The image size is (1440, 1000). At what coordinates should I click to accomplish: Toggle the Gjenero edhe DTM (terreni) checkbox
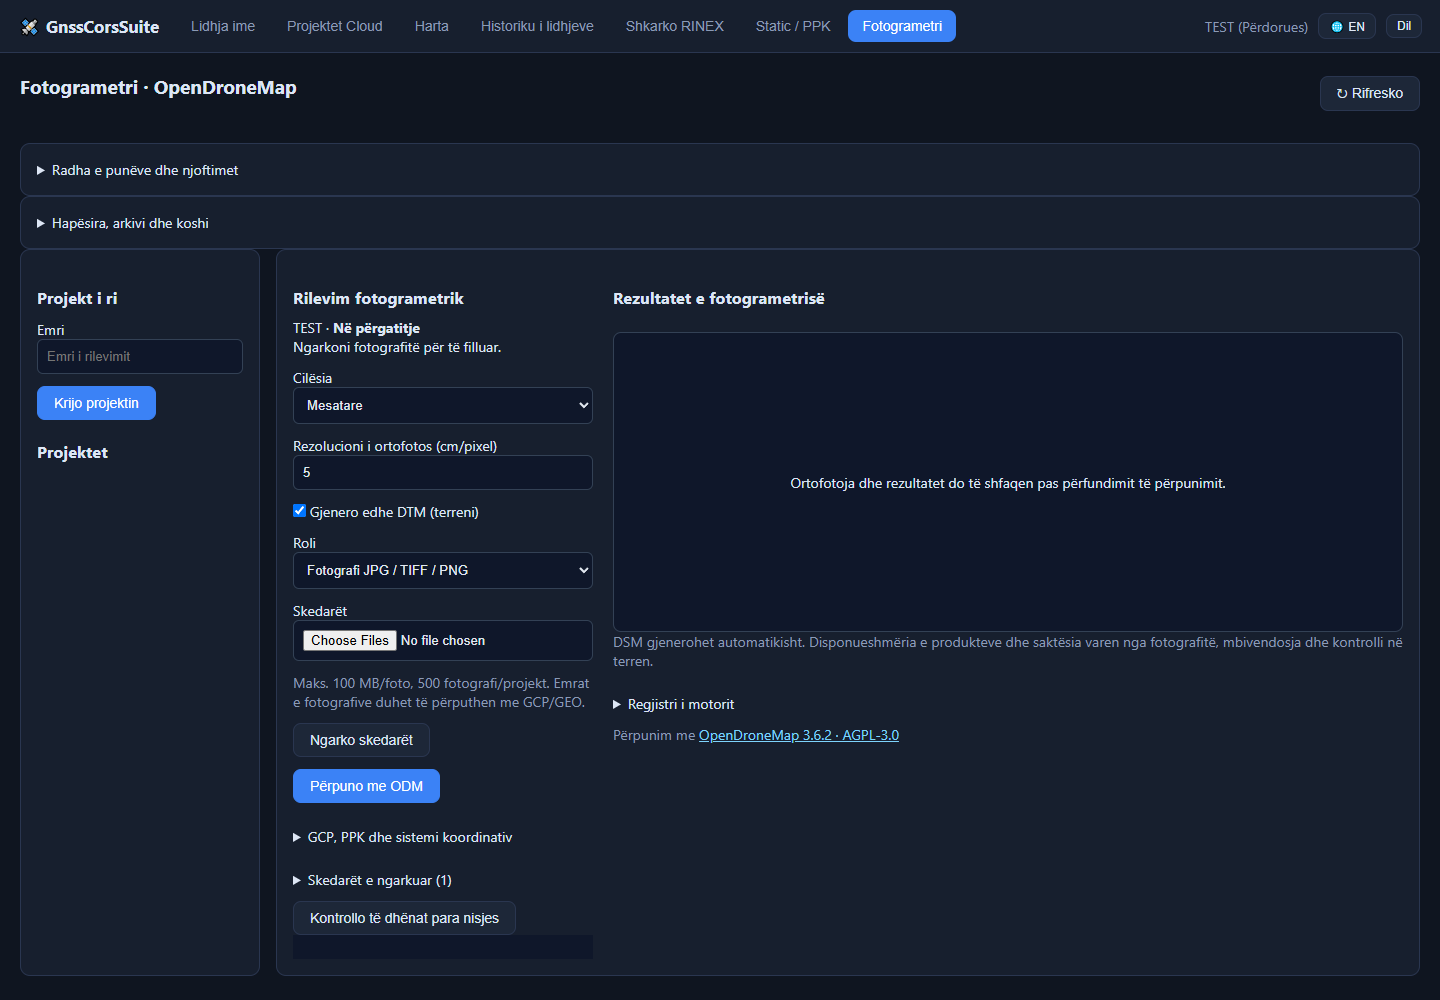(299, 511)
